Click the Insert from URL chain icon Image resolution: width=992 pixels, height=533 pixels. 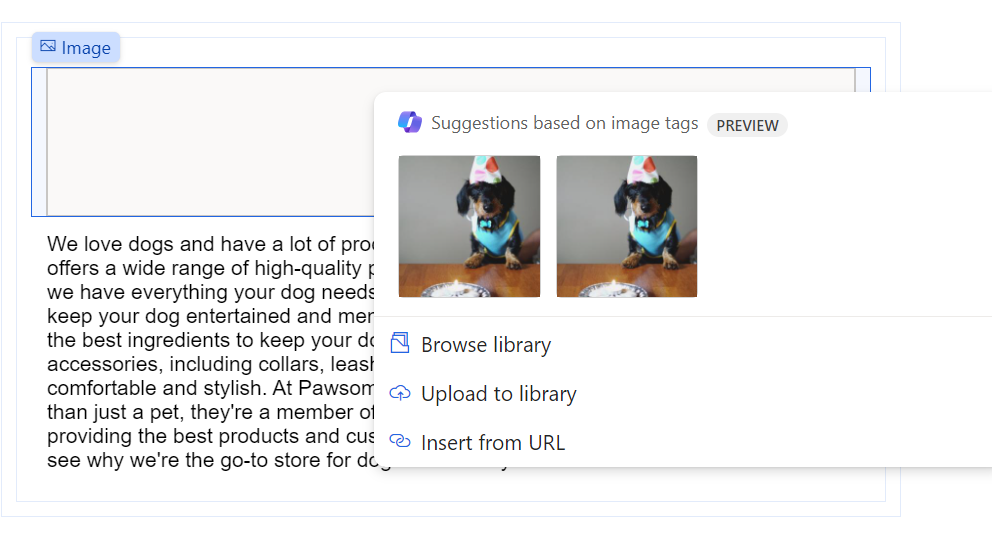pos(400,441)
